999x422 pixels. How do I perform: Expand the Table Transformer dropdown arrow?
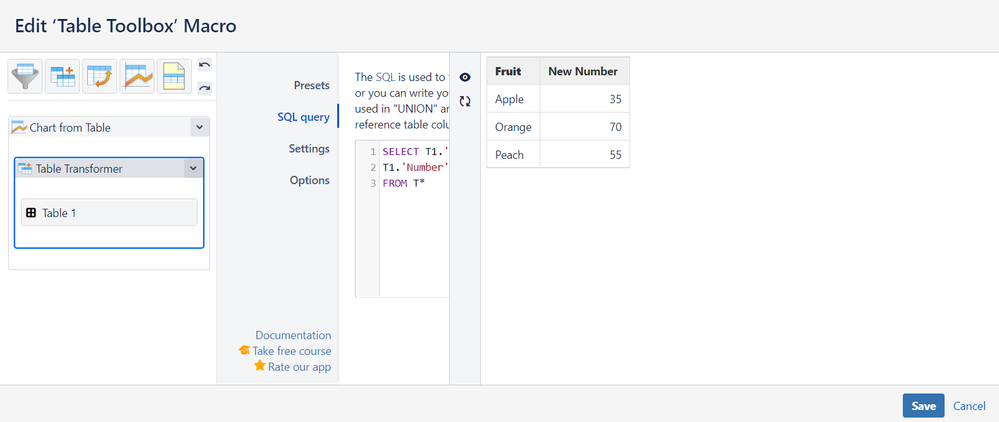193,168
